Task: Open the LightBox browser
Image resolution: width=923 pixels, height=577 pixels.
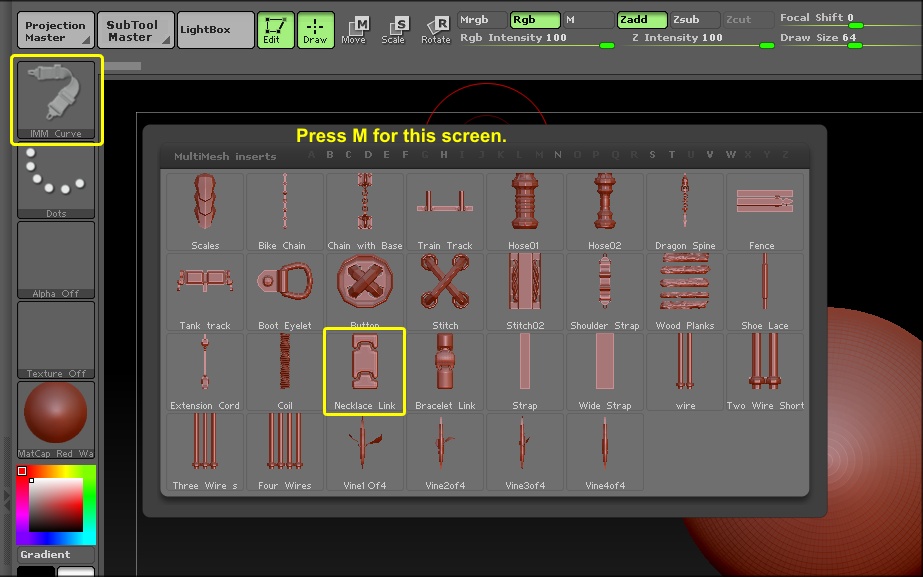Action: point(216,30)
